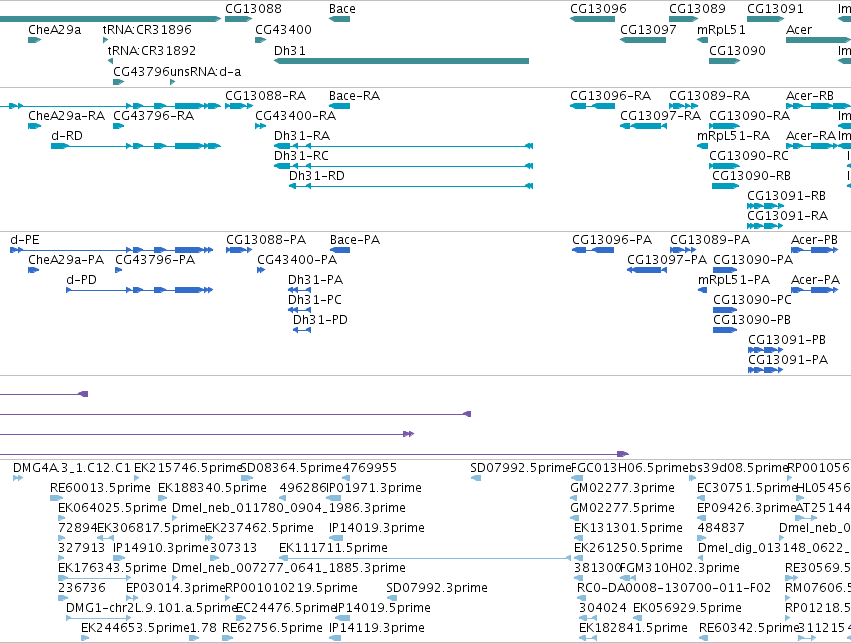Select the Dh31-RC transcript label
851x643 pixels.
pyautogui.click(x=301, y=156)
